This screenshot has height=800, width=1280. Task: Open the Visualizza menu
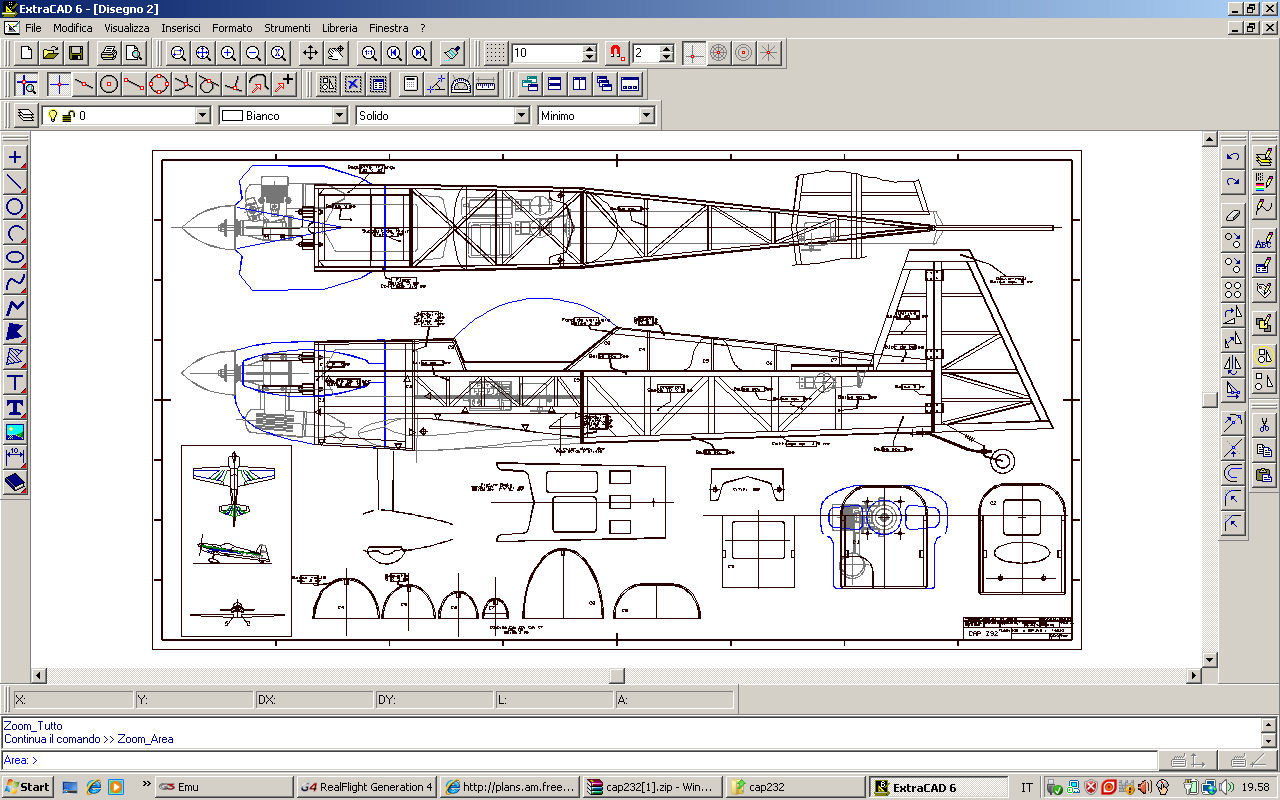pyautogui.click(x=126, y=28)
